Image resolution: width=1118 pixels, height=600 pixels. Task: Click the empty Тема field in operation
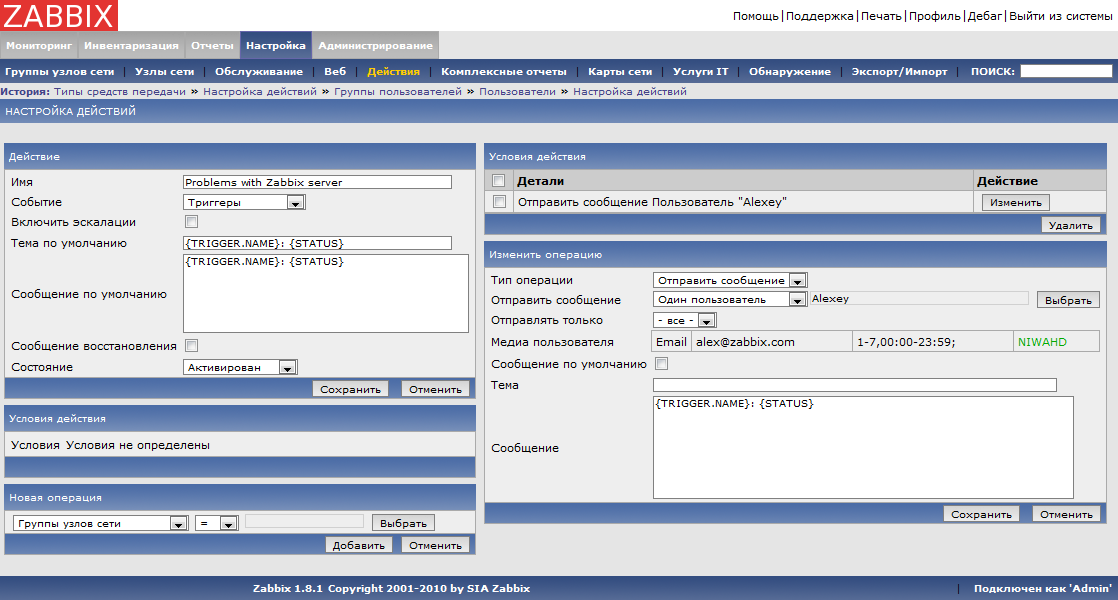pos(855,385)
